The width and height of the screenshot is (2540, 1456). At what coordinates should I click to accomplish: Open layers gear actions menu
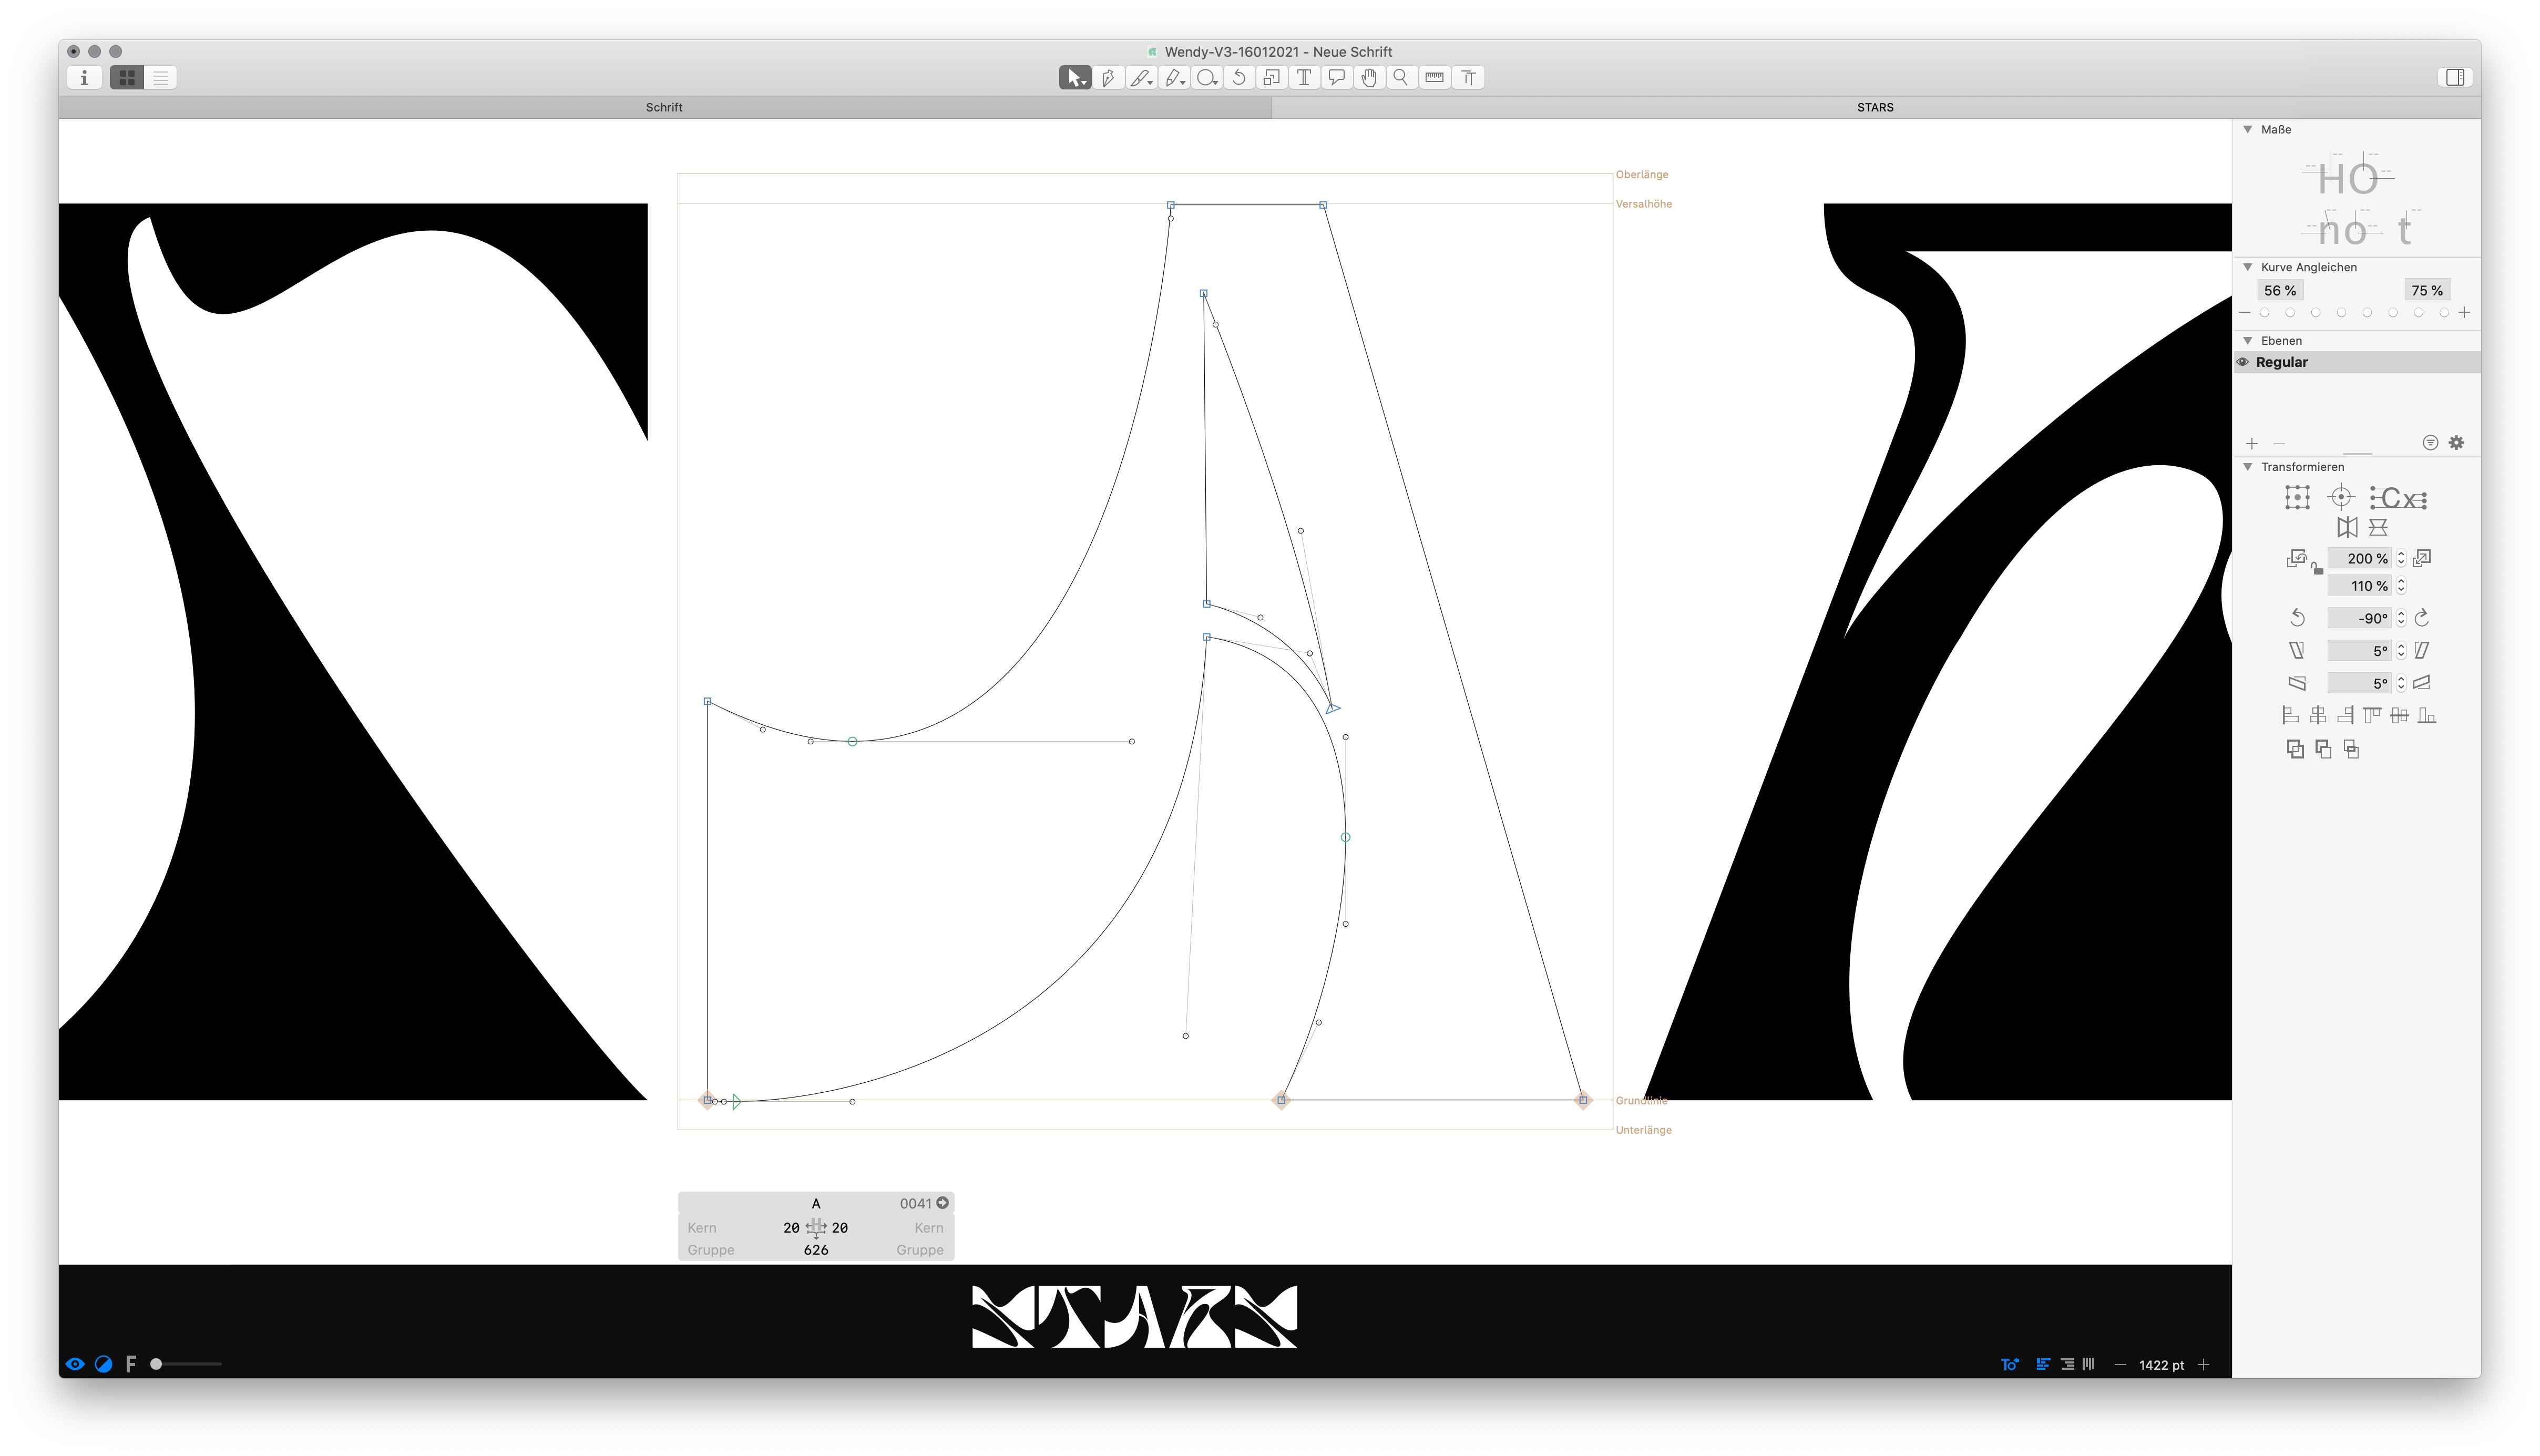(x=2456, y=442)
